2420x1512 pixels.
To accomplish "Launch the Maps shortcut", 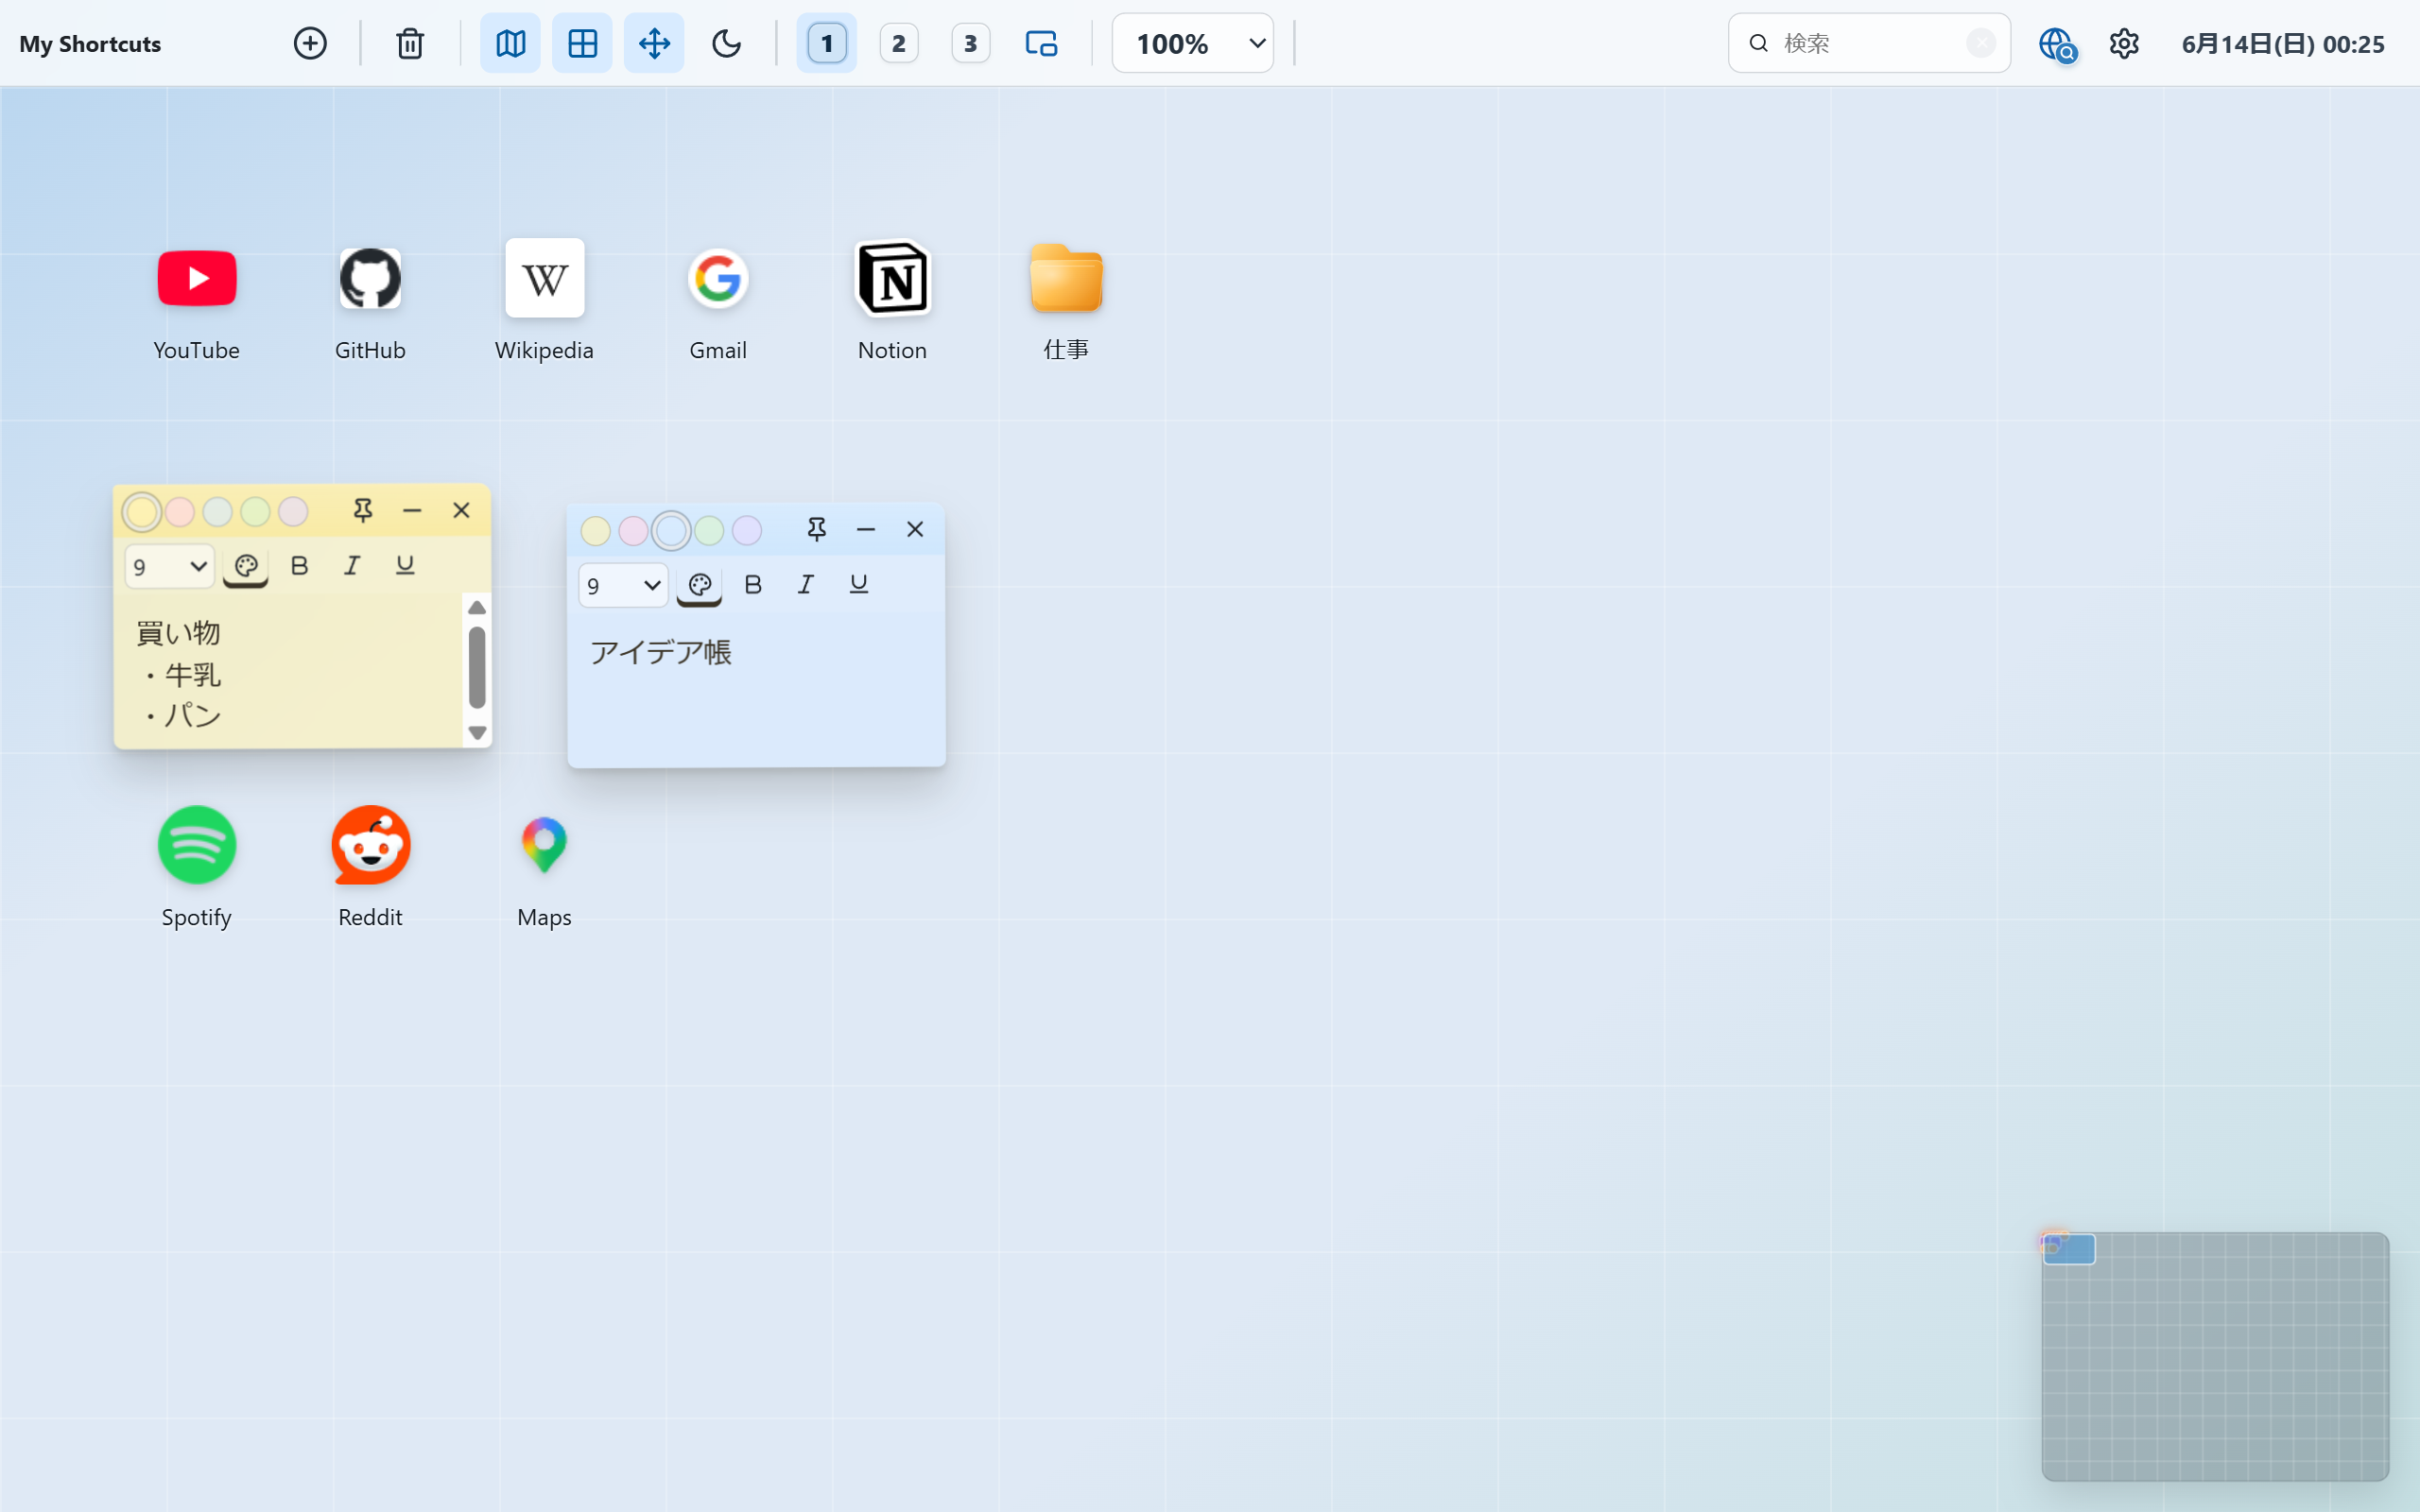I will [544, 845].
